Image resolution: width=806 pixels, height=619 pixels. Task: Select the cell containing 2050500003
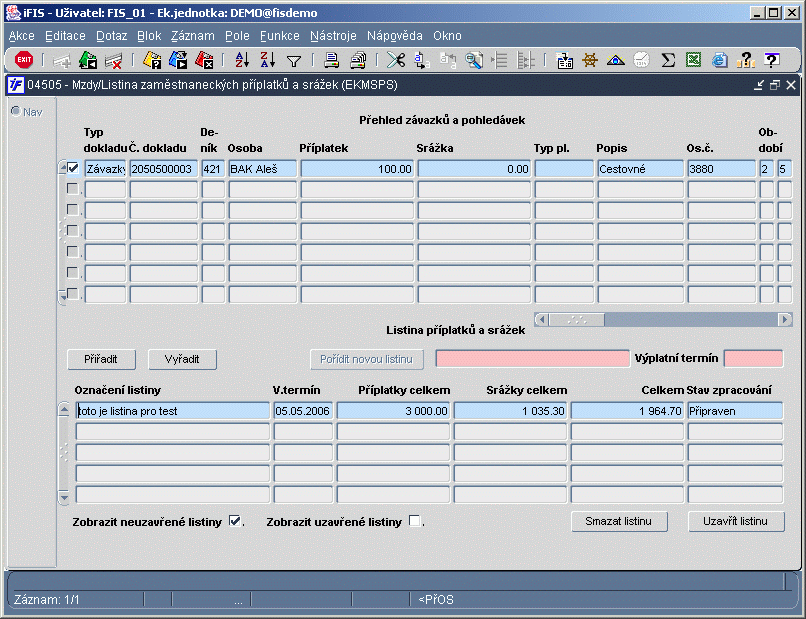tap(163, 169)
